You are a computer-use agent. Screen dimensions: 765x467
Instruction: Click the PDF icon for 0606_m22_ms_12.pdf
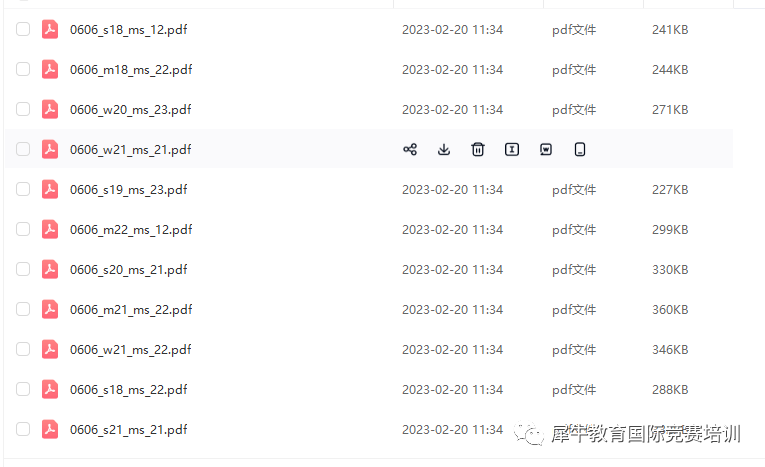(x=50, y=229)
